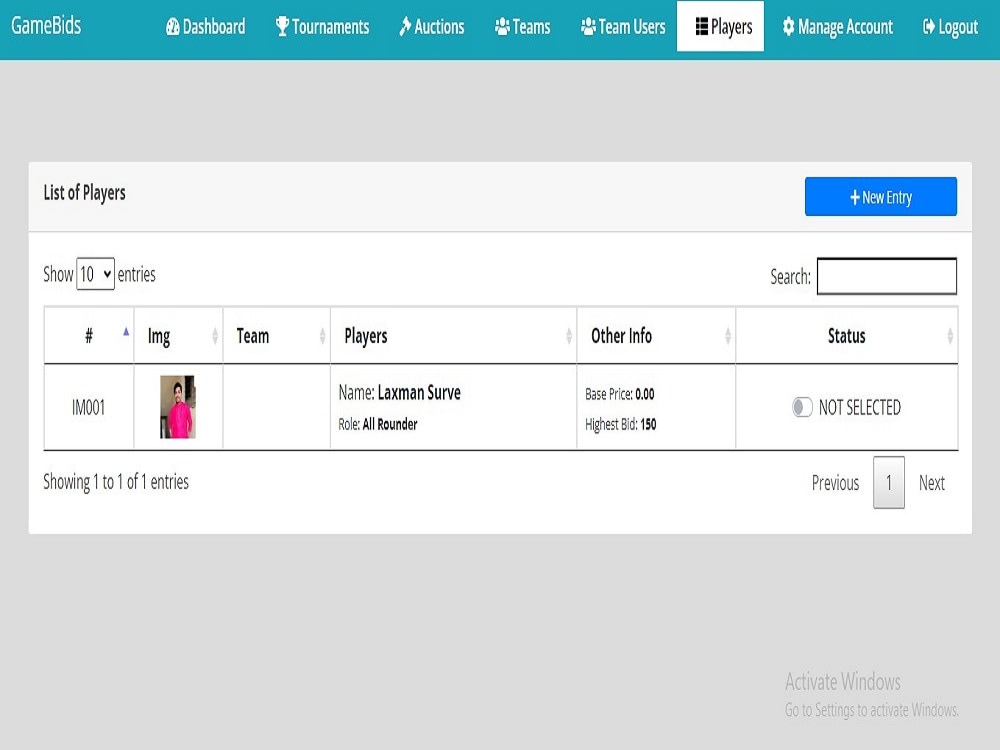Sort by the Status column header

847,335
